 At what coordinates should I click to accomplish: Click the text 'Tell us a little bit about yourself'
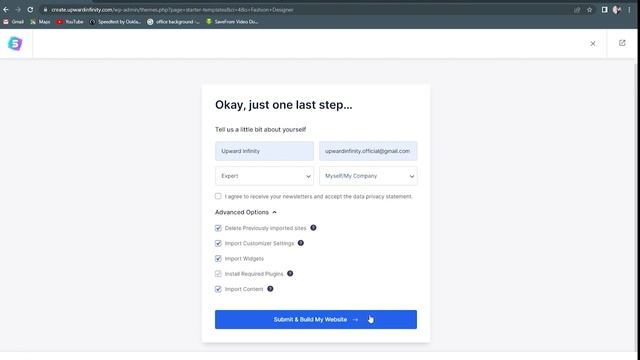click(x=260, y=129)
